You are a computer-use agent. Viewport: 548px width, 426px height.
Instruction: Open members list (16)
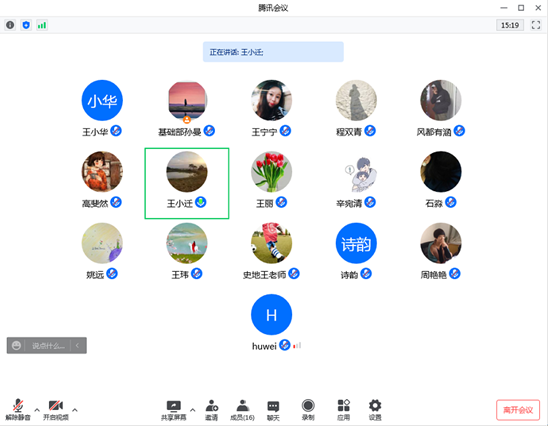[x=242, y=410]
